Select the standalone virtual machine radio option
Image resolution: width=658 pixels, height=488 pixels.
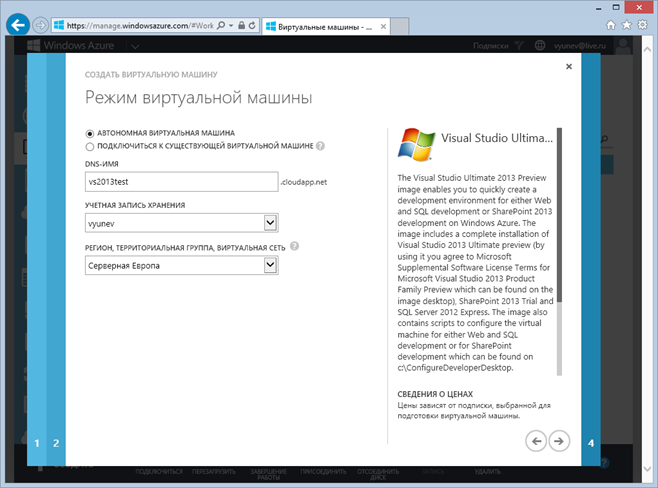coord(89,133)
